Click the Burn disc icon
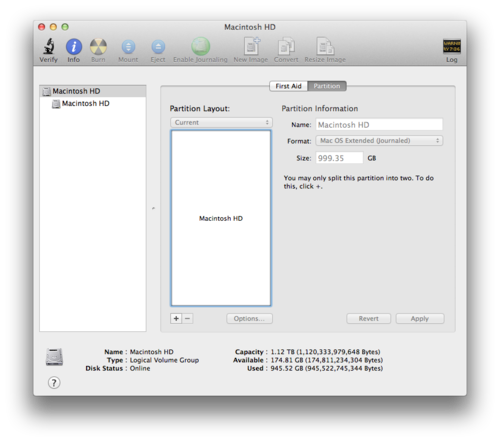This screenshot has width=500, height=442. point(98,47)
